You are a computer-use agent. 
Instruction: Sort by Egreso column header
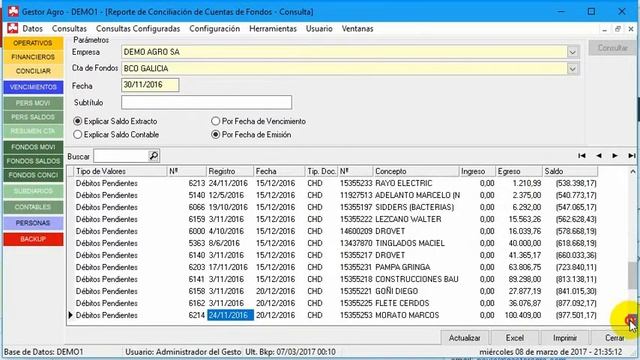[519, 171]
